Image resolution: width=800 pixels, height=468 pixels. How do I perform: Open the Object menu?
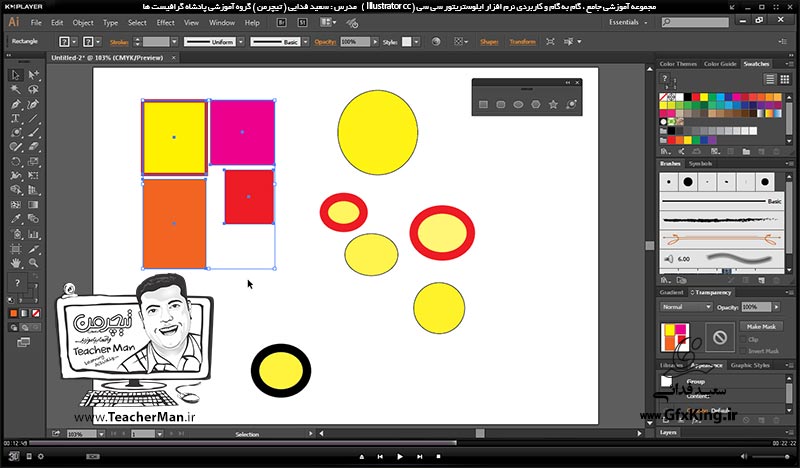tap(83, 22)
